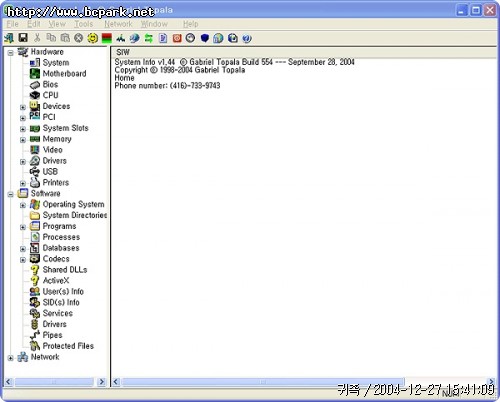This screenshot has height=402, width=500.
Task: Select the Bios chip icon
Action: (x=35, y=84)
